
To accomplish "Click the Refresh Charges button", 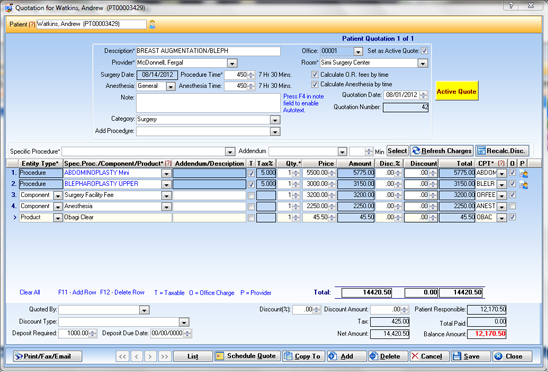I will [x=442, y=151].
